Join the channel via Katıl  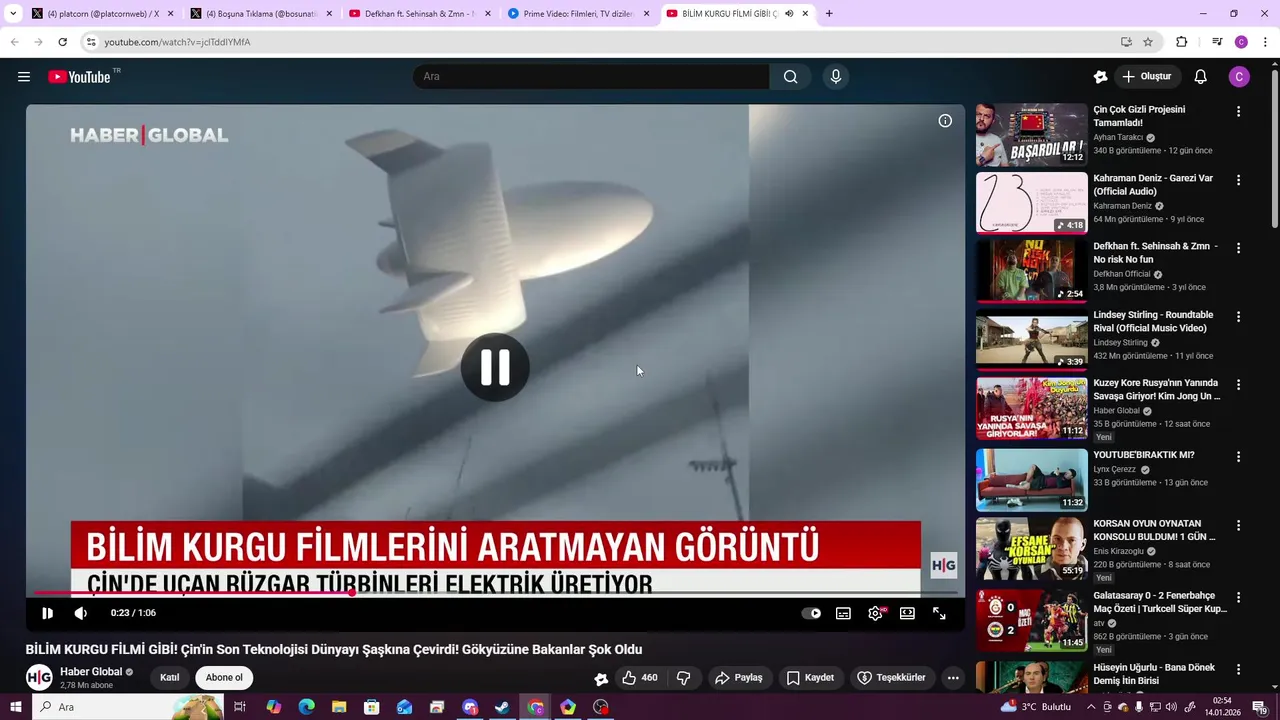coord(170,678)
